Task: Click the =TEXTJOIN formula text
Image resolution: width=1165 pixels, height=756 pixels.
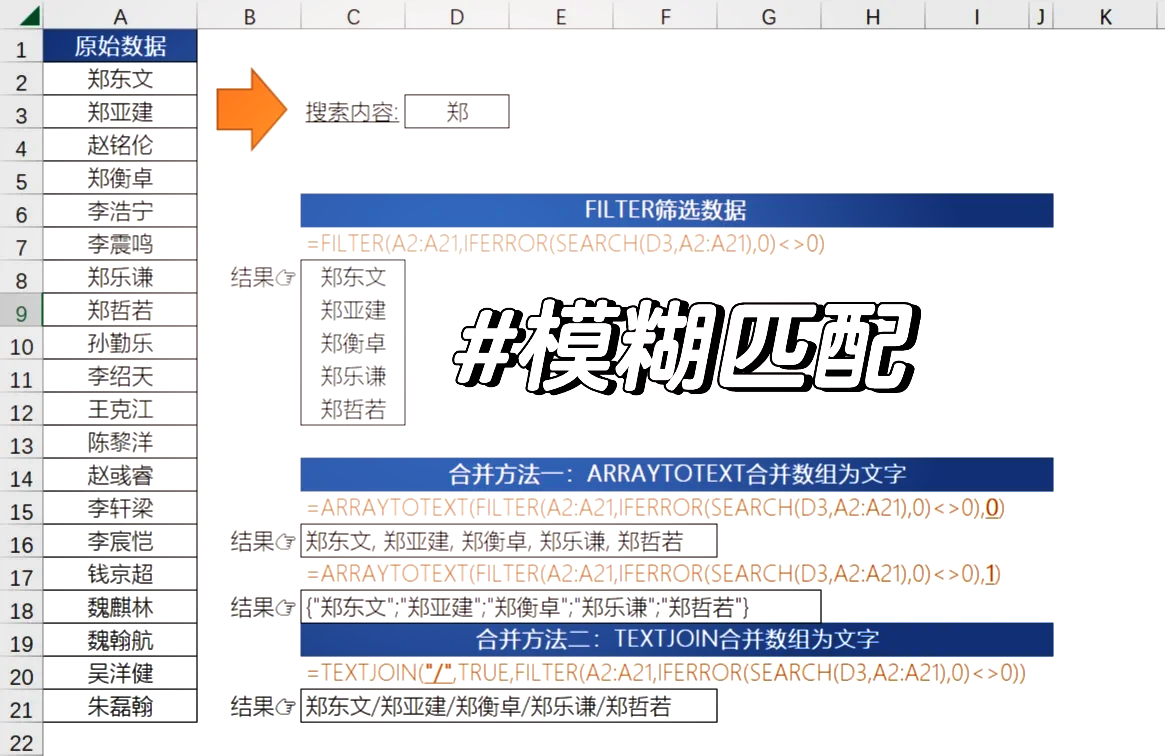Action: click(x=666, y=673)
